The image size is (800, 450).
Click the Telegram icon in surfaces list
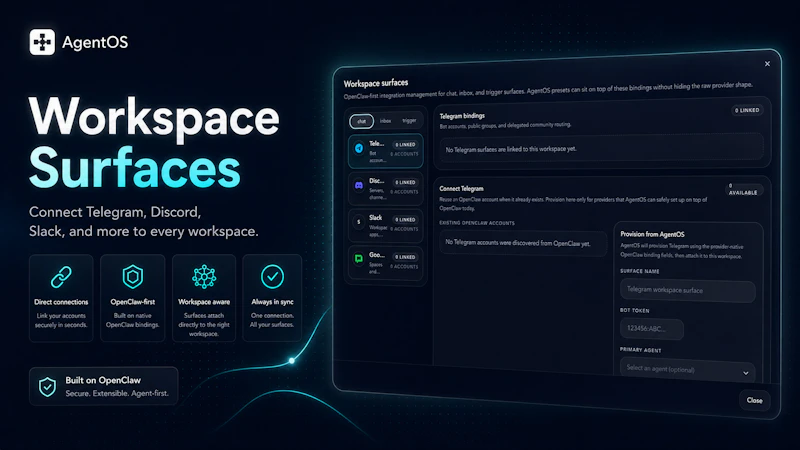(x=359, y=148)
